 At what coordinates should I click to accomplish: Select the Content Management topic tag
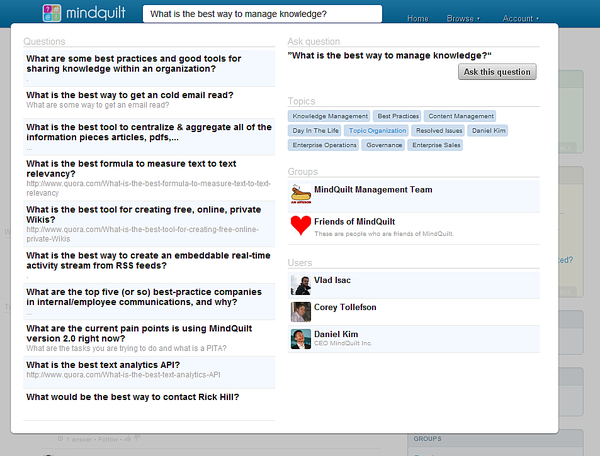pyautogui.click(x=460, y=116)
